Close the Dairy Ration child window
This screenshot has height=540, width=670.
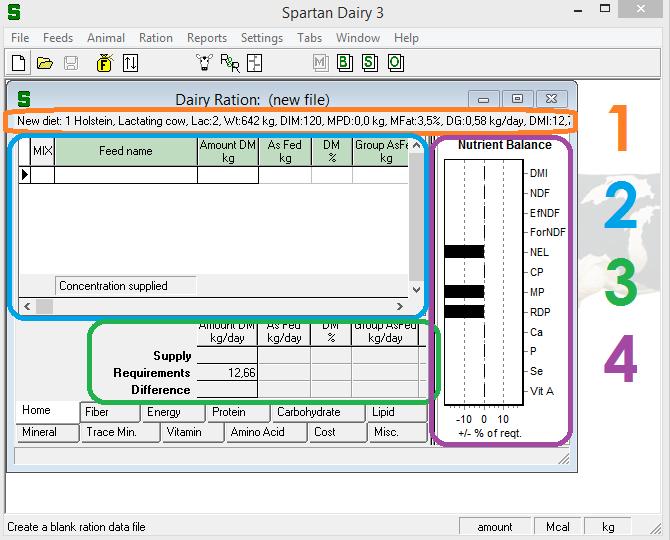point(552,99)
